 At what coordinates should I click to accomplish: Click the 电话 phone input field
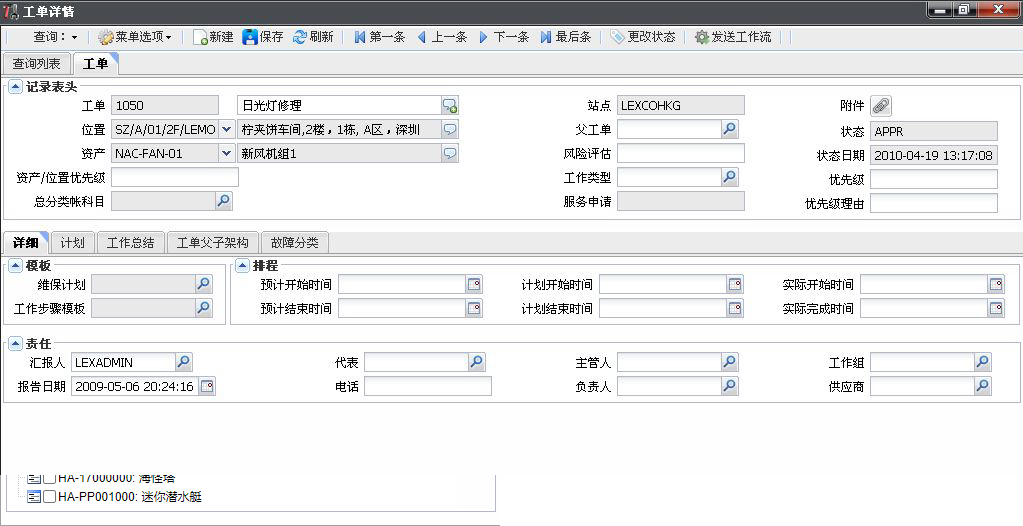[427, 386]
